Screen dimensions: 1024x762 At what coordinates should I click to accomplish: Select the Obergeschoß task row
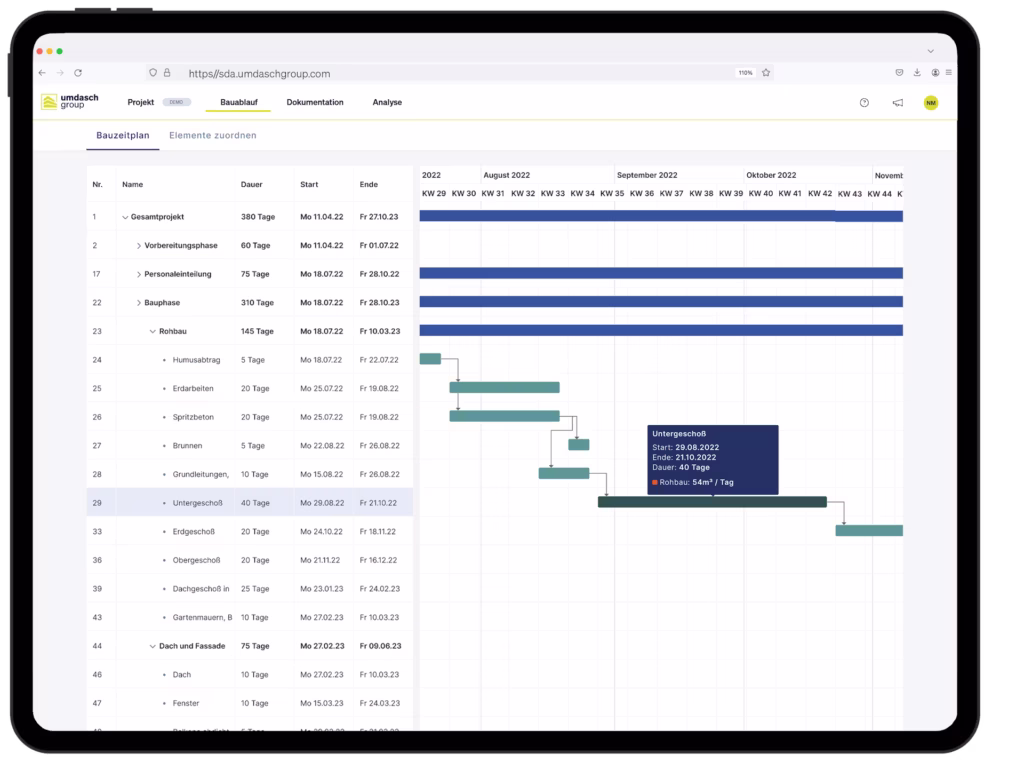click(x=249, y=560)
